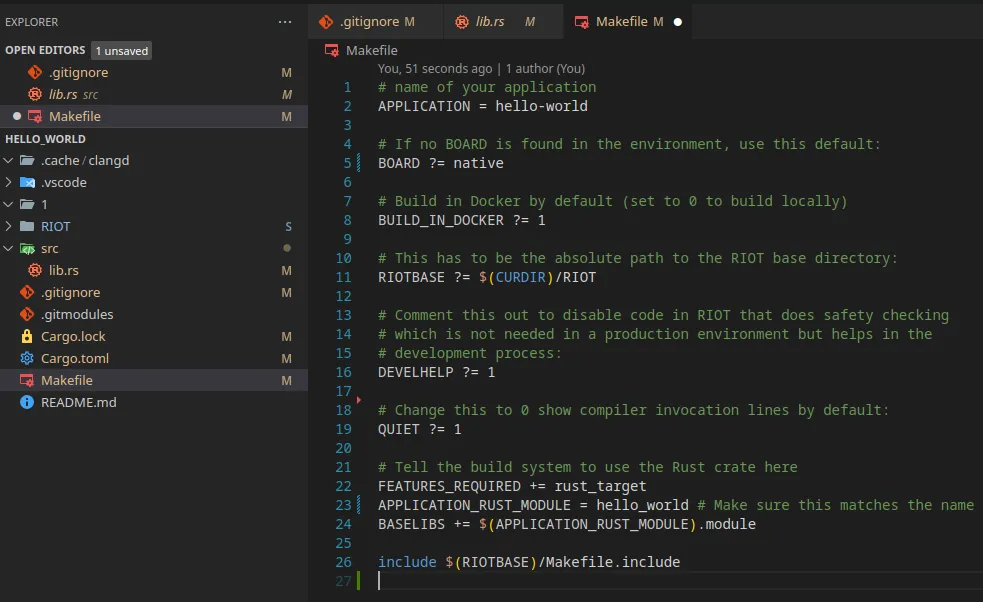Screen dimensions: 983x602
Task: Open lib.rs src from Open Editors list
Action: (x=154, y=95)
